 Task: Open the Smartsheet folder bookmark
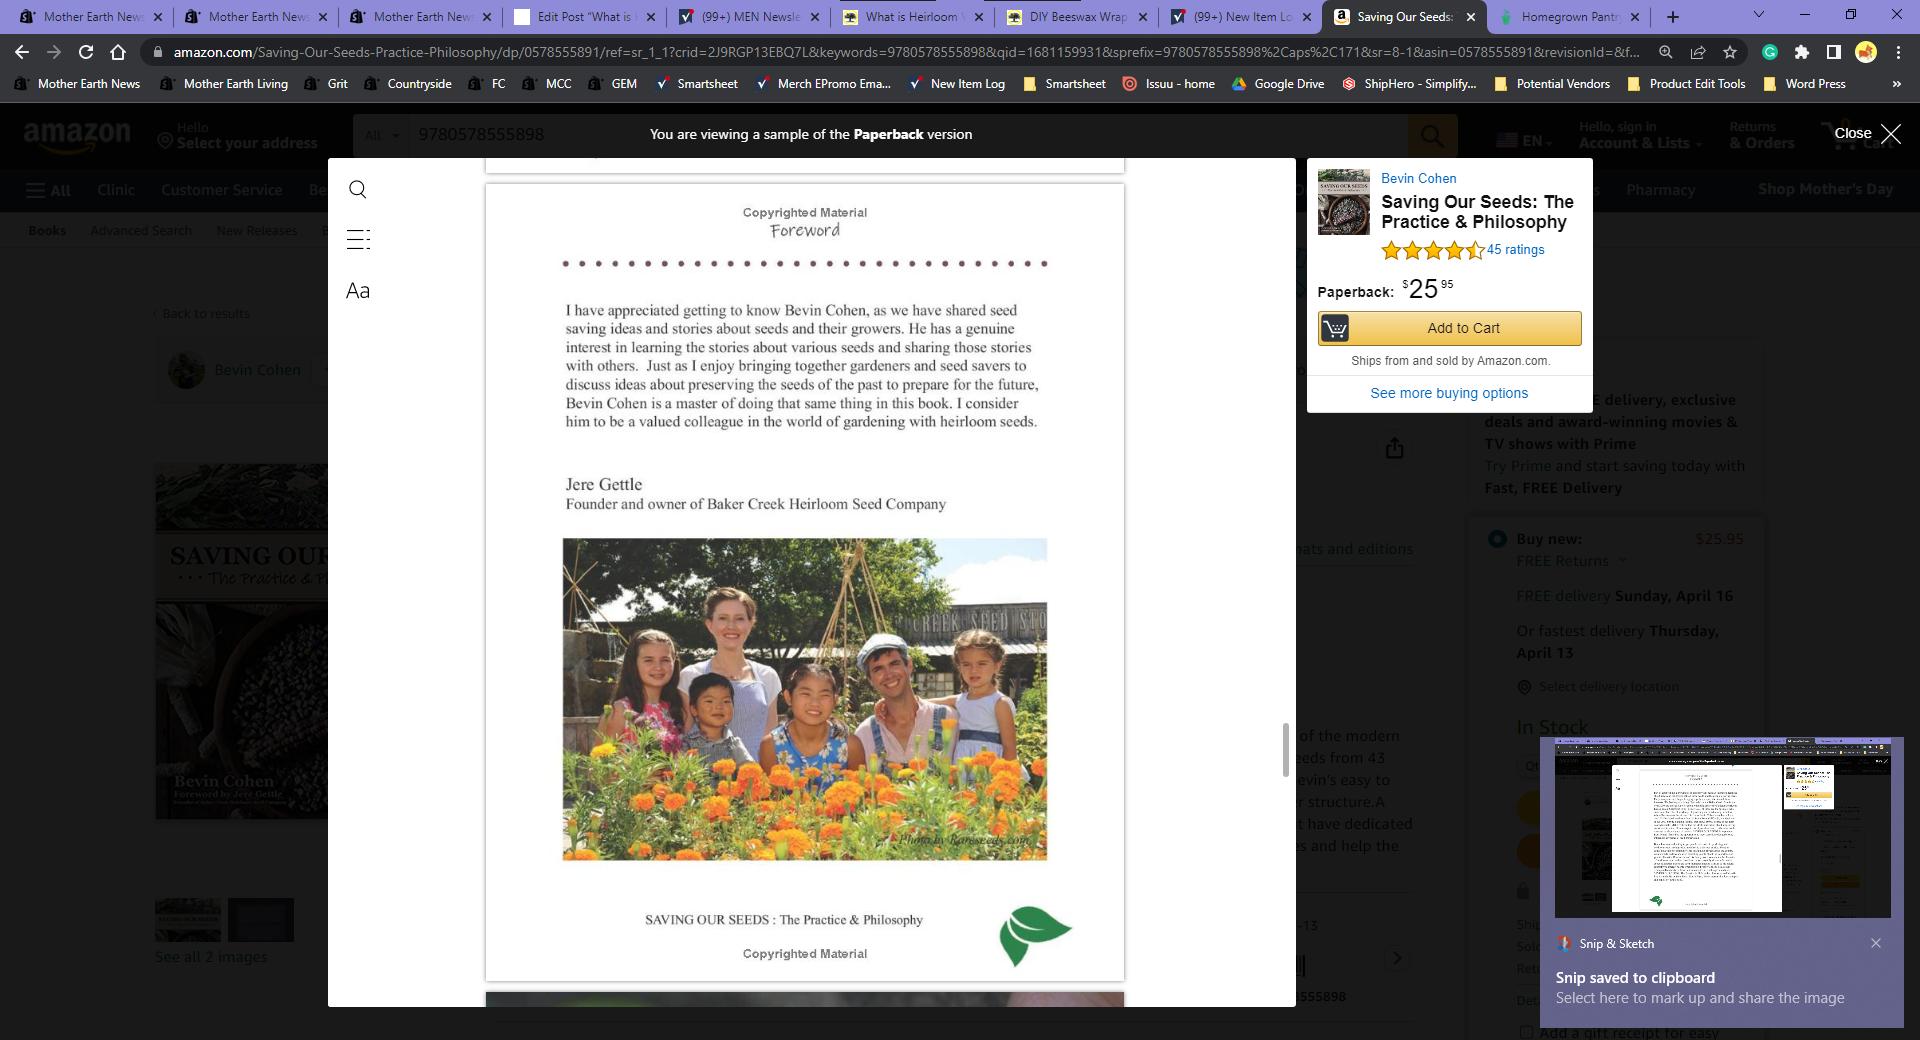pyautogui.click(x=1064, y=84)
